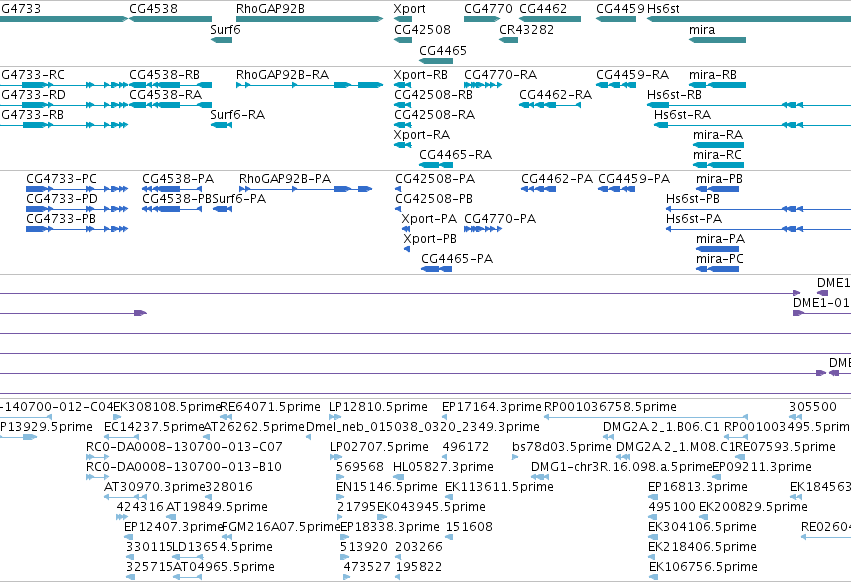The height and width of the screenshot is (582, 851).
Task: Select the CG4733-PB protein glyph
Action: pyautogui.click(x=77, y=229)
